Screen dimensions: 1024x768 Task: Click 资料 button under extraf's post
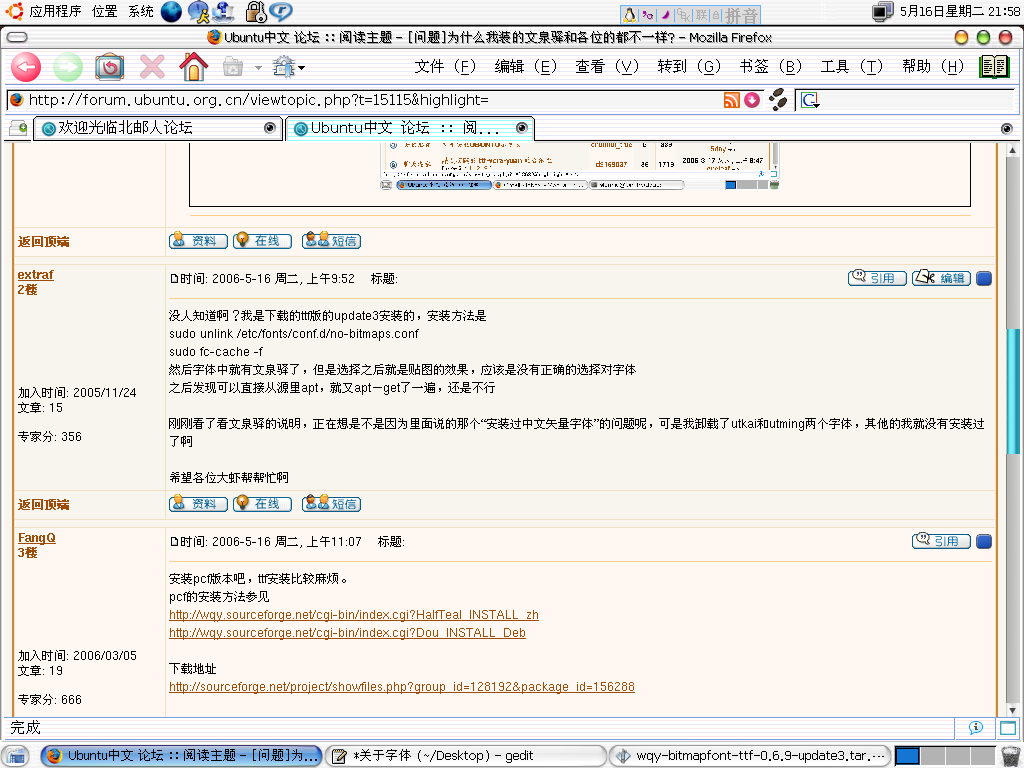pos(198,504)
